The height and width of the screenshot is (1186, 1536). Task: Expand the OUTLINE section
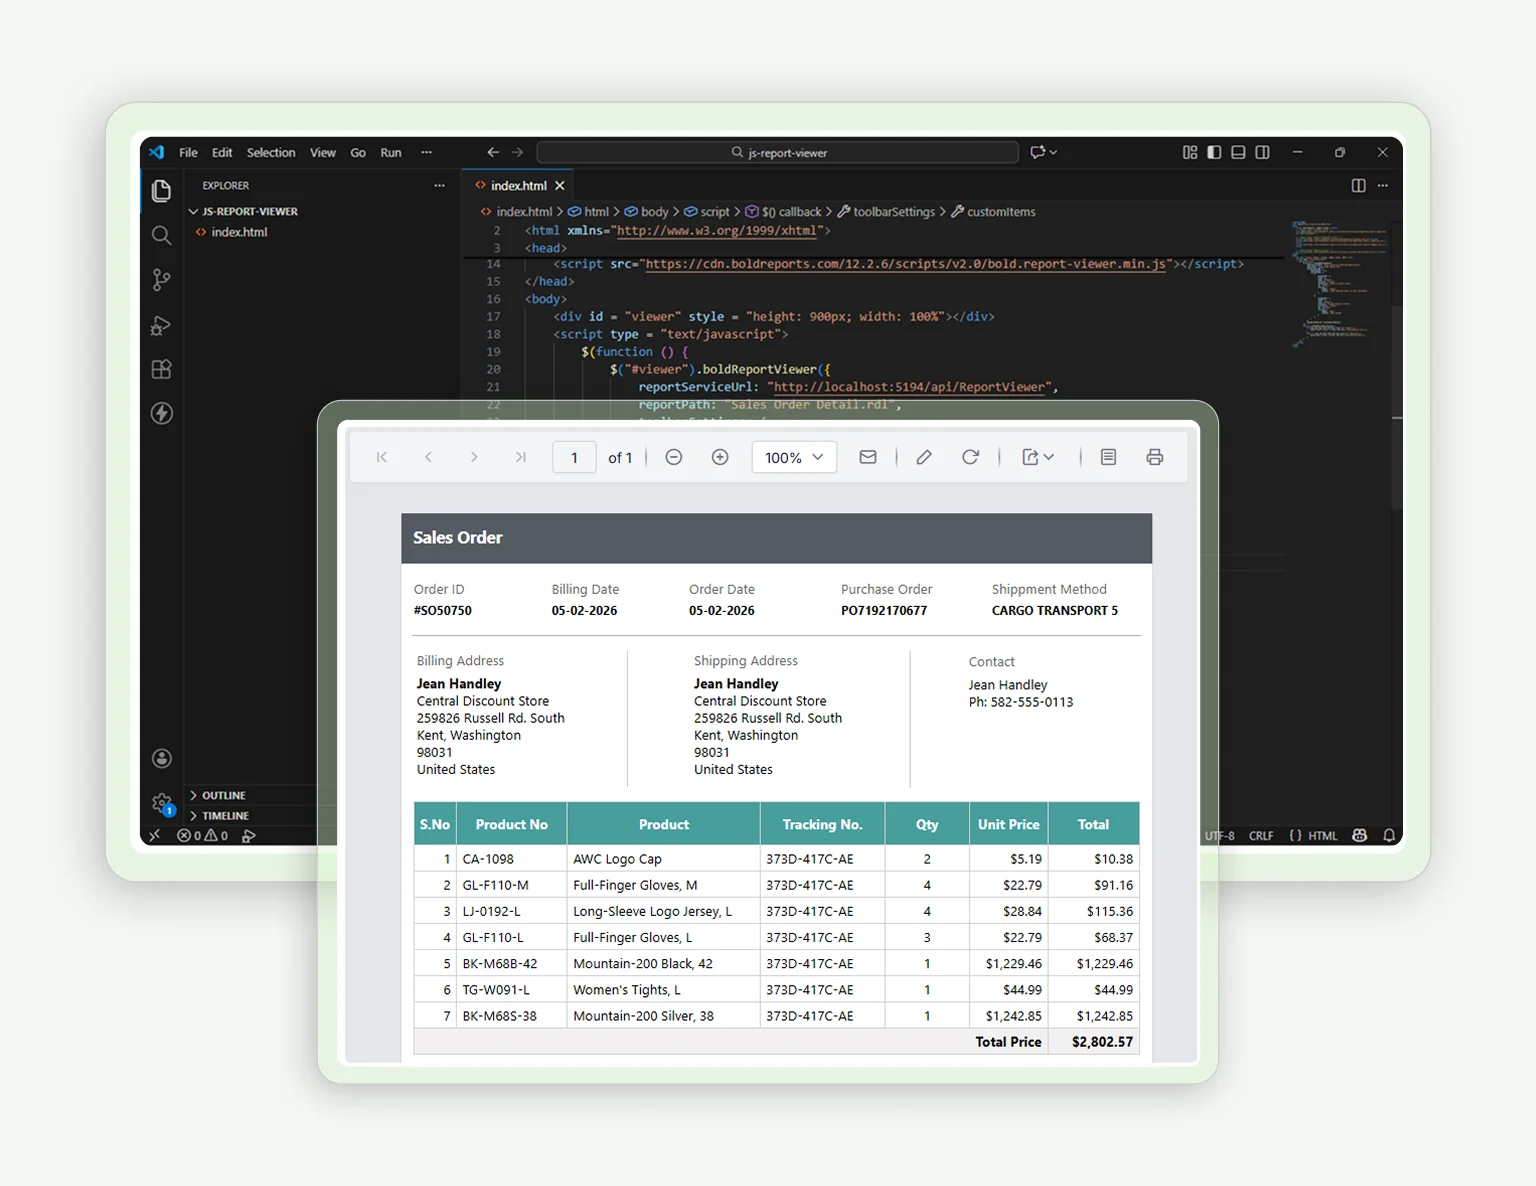pyautogui.click(x=223, y=795)
